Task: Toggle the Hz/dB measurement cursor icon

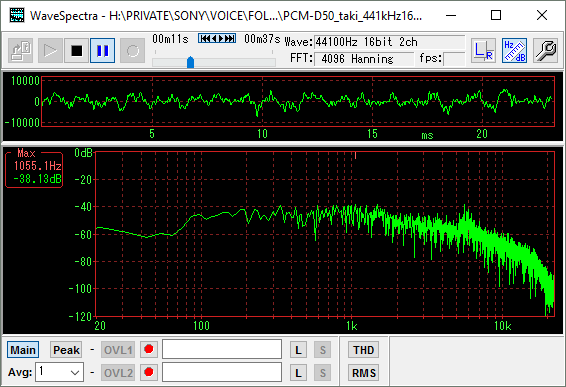Action: pos(514,51)
